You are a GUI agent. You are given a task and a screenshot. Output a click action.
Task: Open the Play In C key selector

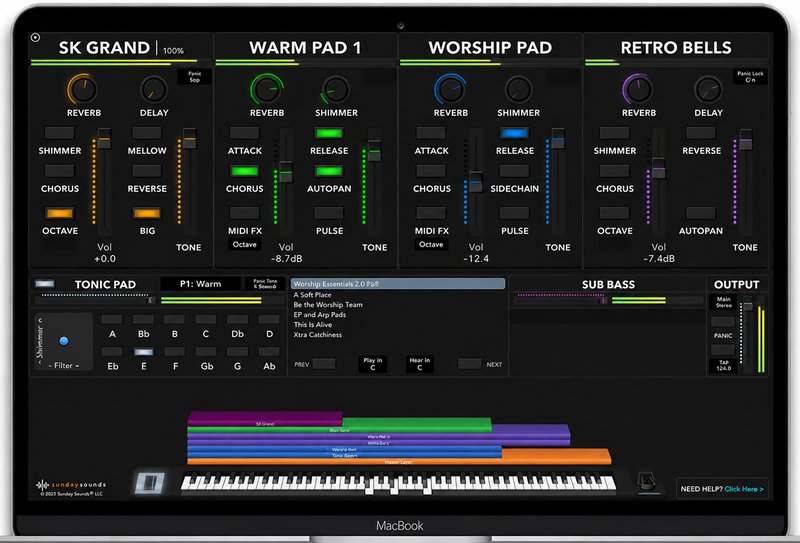pos(372,363)
